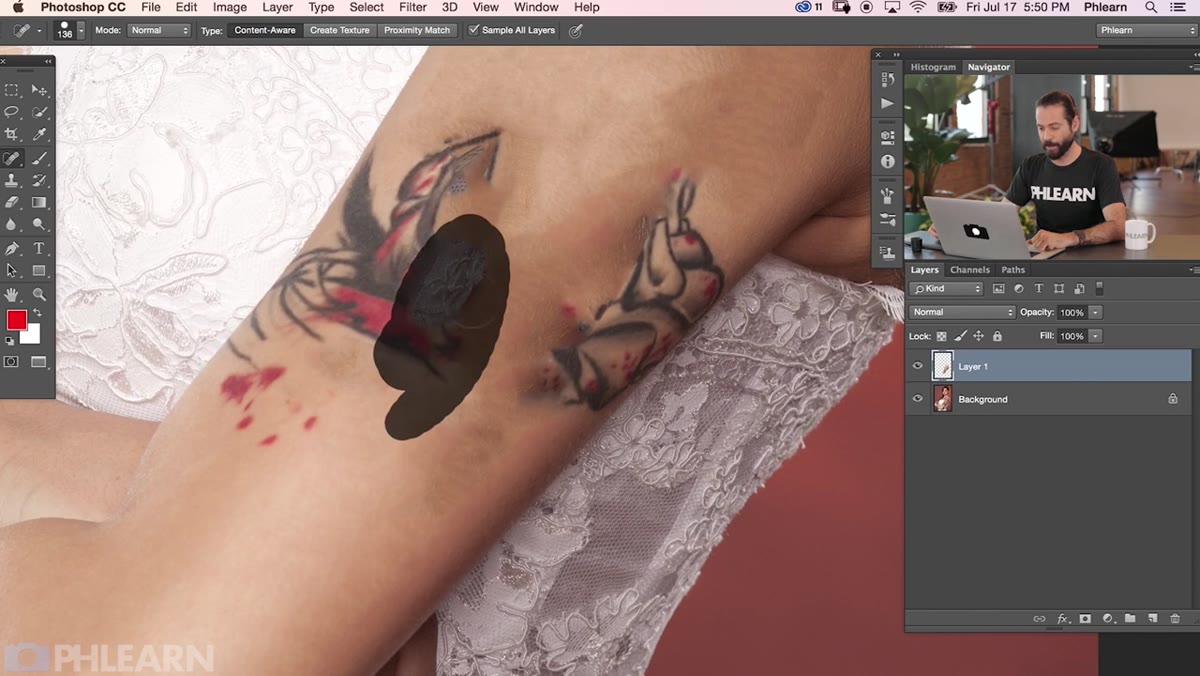The width and height of the screenshot is (1200, 676).
Task: Select the Move tool
Action: [39, 90]
